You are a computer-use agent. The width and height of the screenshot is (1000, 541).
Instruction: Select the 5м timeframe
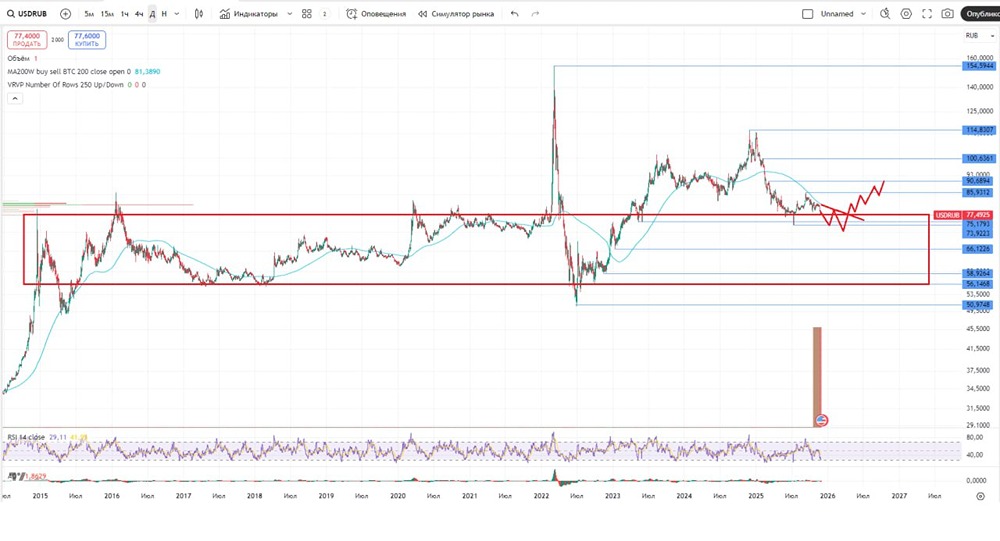click(x=89, y=13)
